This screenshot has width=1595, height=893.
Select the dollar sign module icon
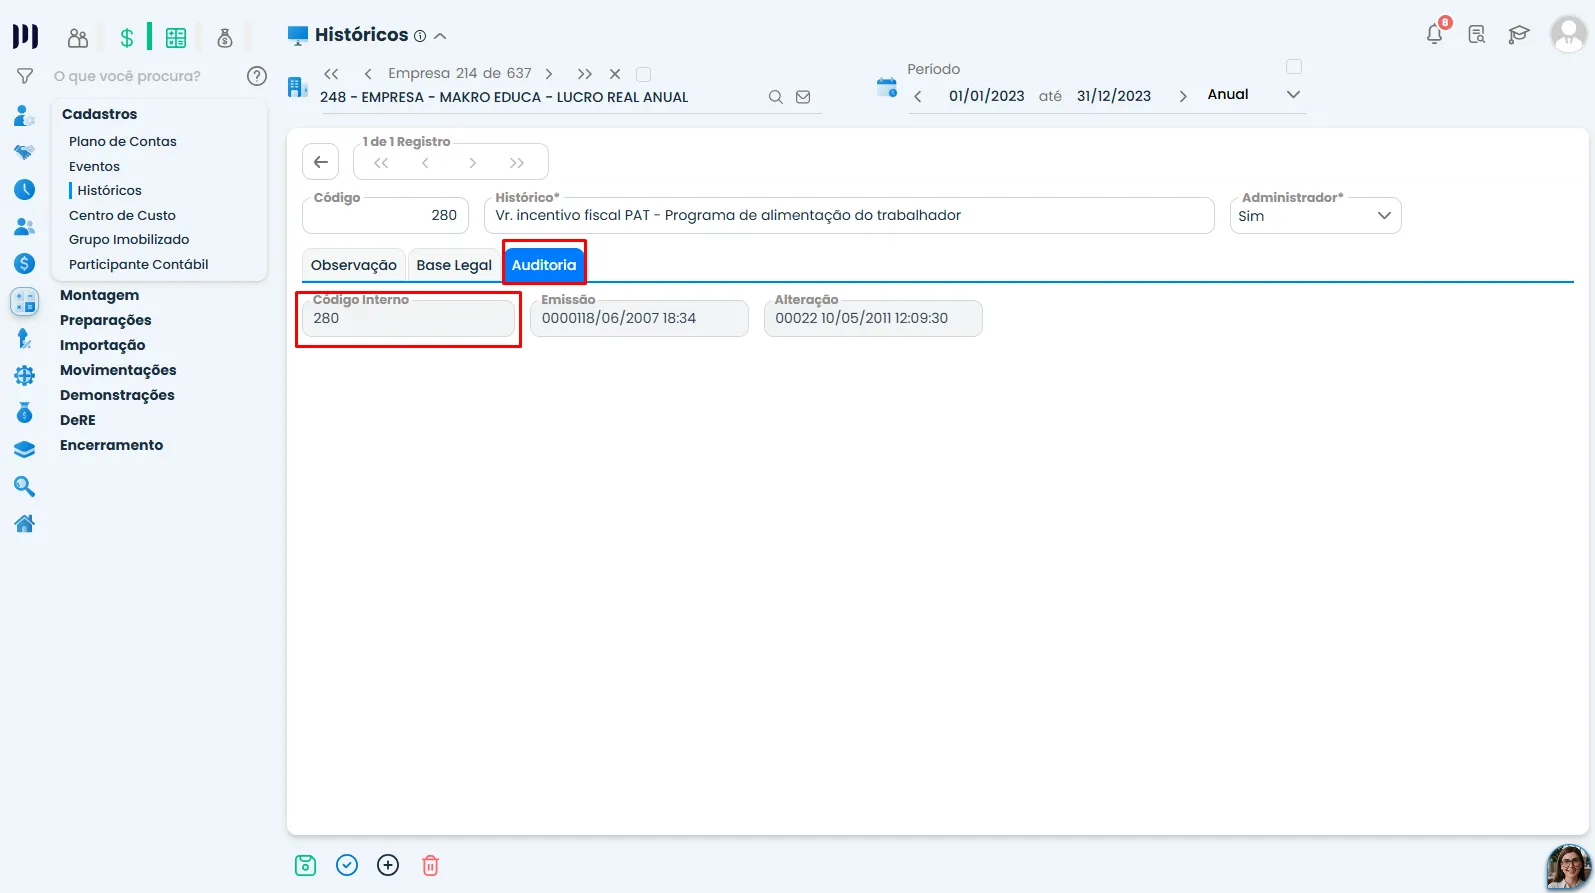click(x=126, y=38)
